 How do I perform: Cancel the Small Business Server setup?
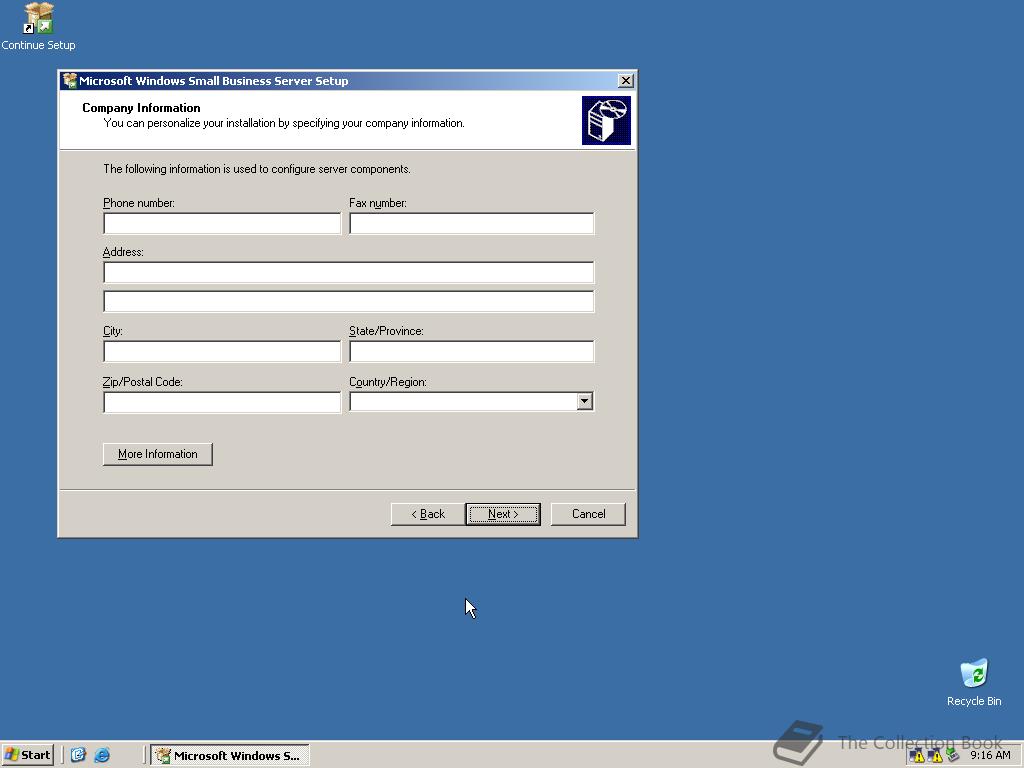(x=588, y=514)
